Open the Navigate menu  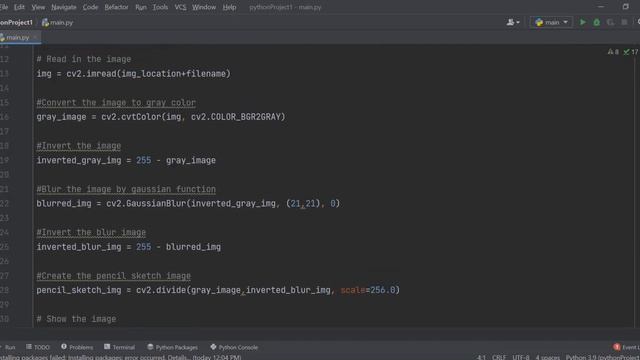click(x=64, y=7)
